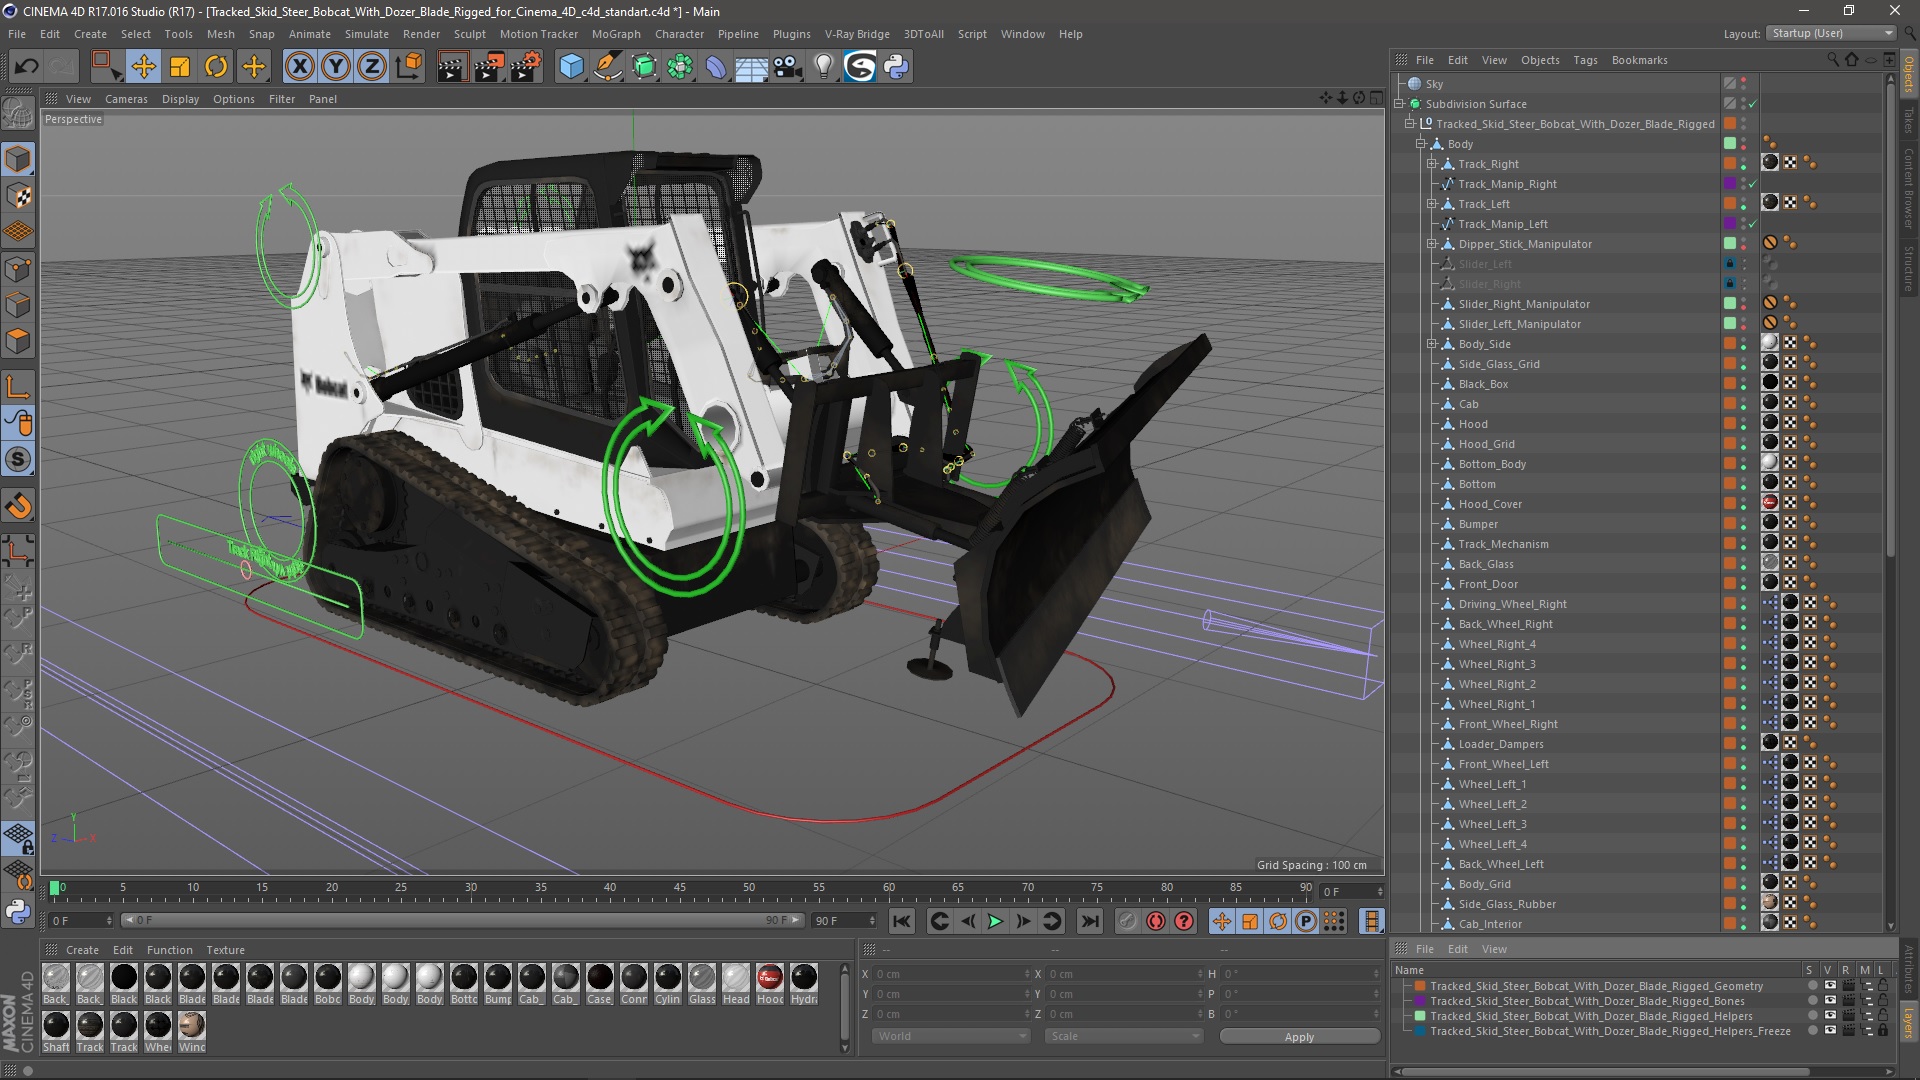Click the timeline frame 0 marker
The image size is (1920, 1080).
click(55, 887)
